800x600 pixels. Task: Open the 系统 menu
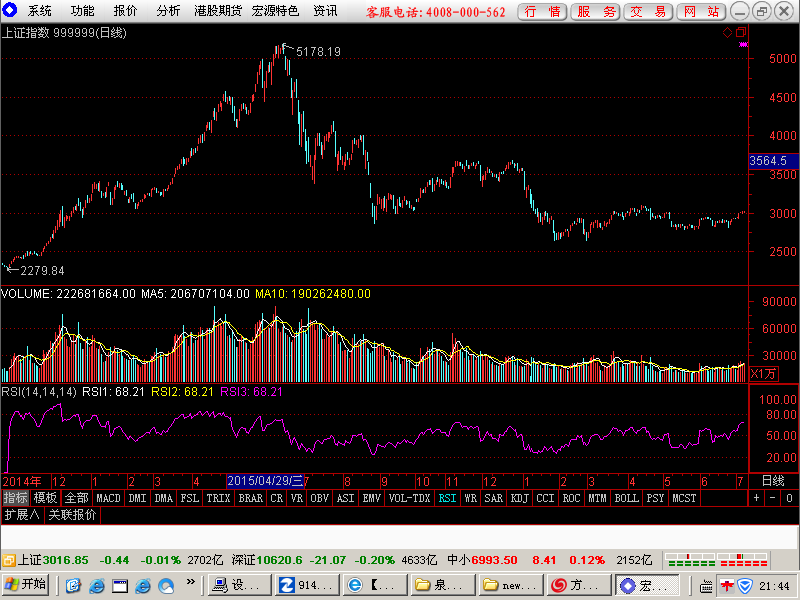[x=39, y=11]
